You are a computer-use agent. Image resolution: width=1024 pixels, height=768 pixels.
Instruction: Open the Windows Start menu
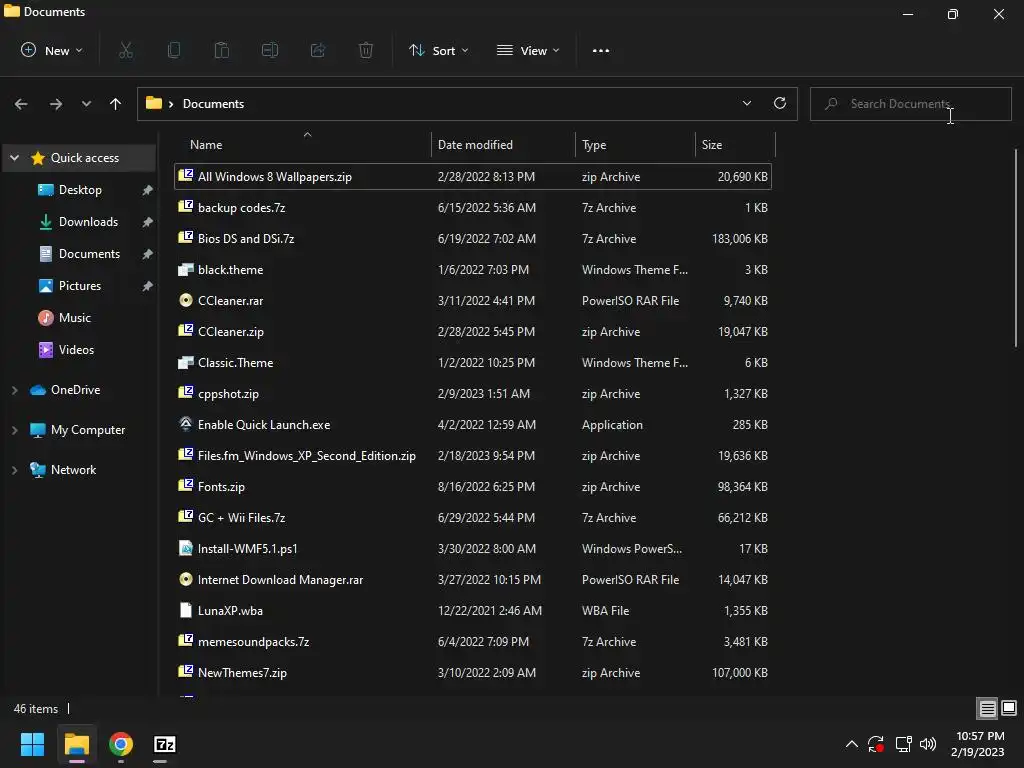coord(32,744)
